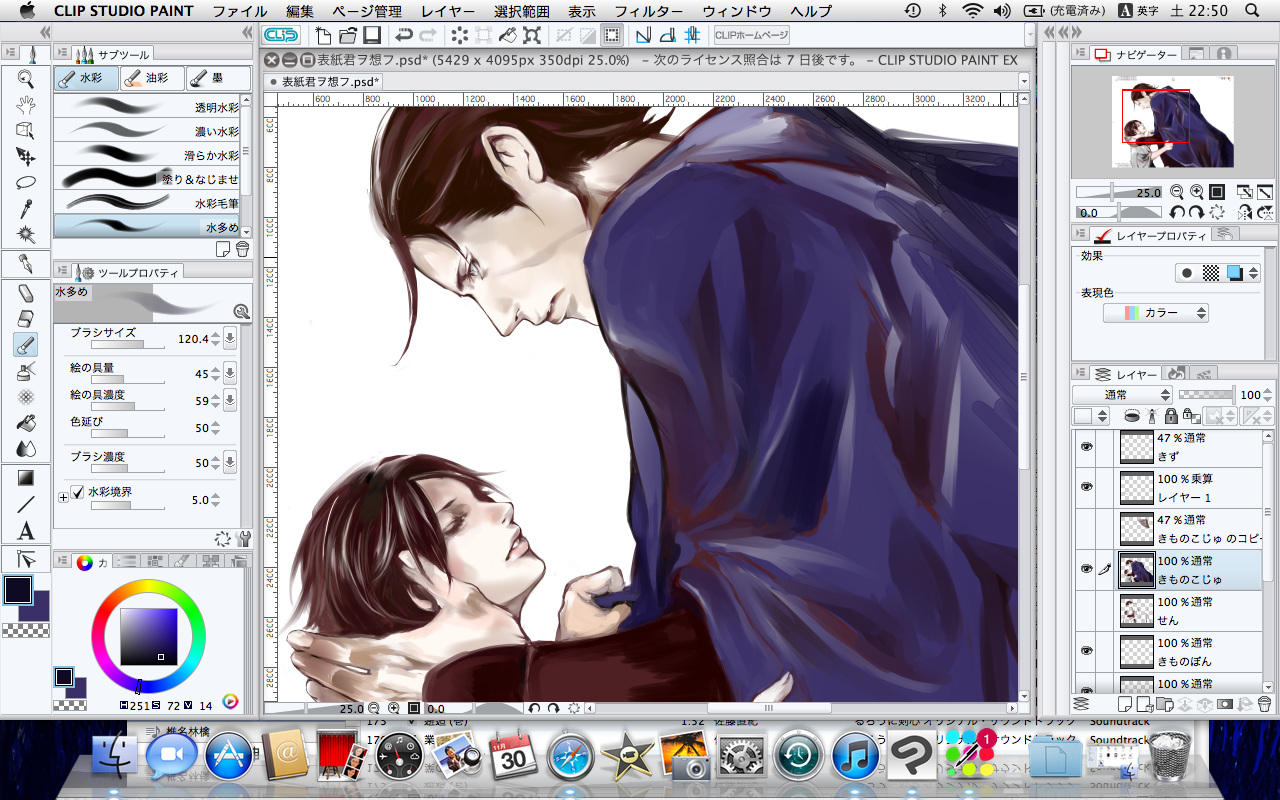Image resolution: width=1280 pixels, height=800 pixels.
Task: Delete sub tool with trash icon
Action: [x=241, y=249]
